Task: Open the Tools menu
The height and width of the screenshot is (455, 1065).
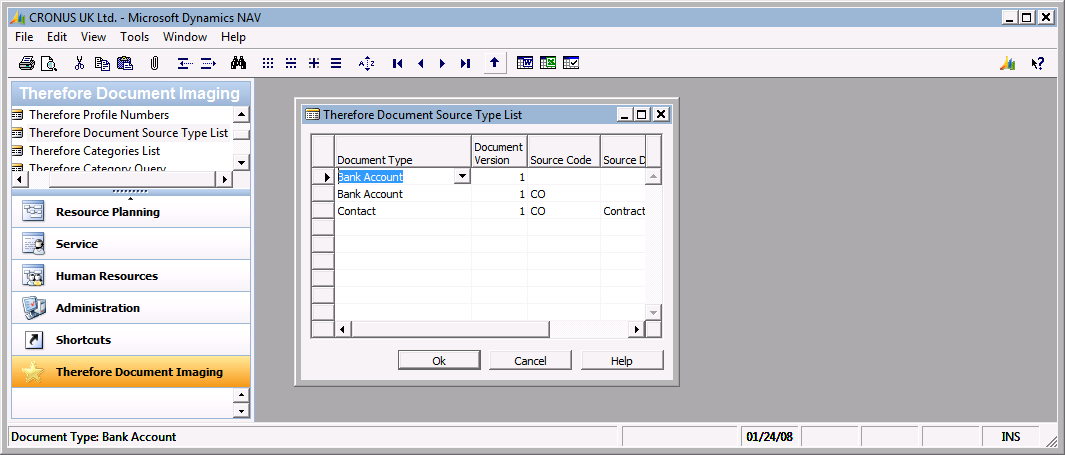Action: [x=134, y=37]
